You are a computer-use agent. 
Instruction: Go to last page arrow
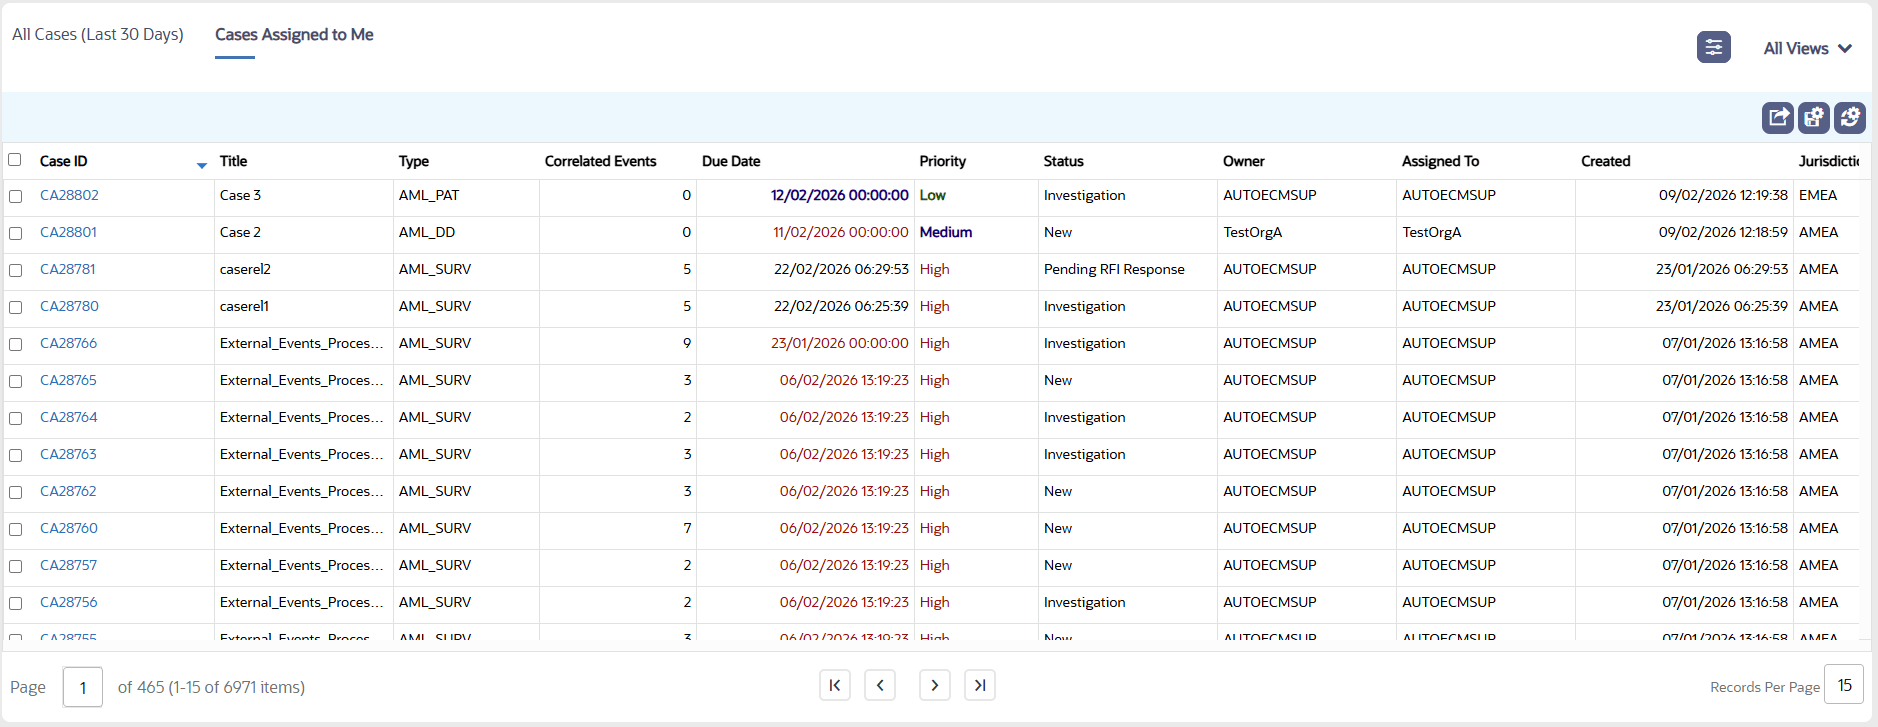coord(980,685)
